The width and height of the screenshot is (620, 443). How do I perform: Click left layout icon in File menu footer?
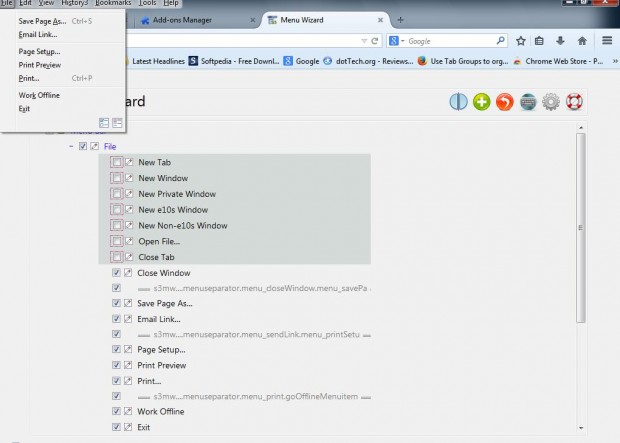104,123
